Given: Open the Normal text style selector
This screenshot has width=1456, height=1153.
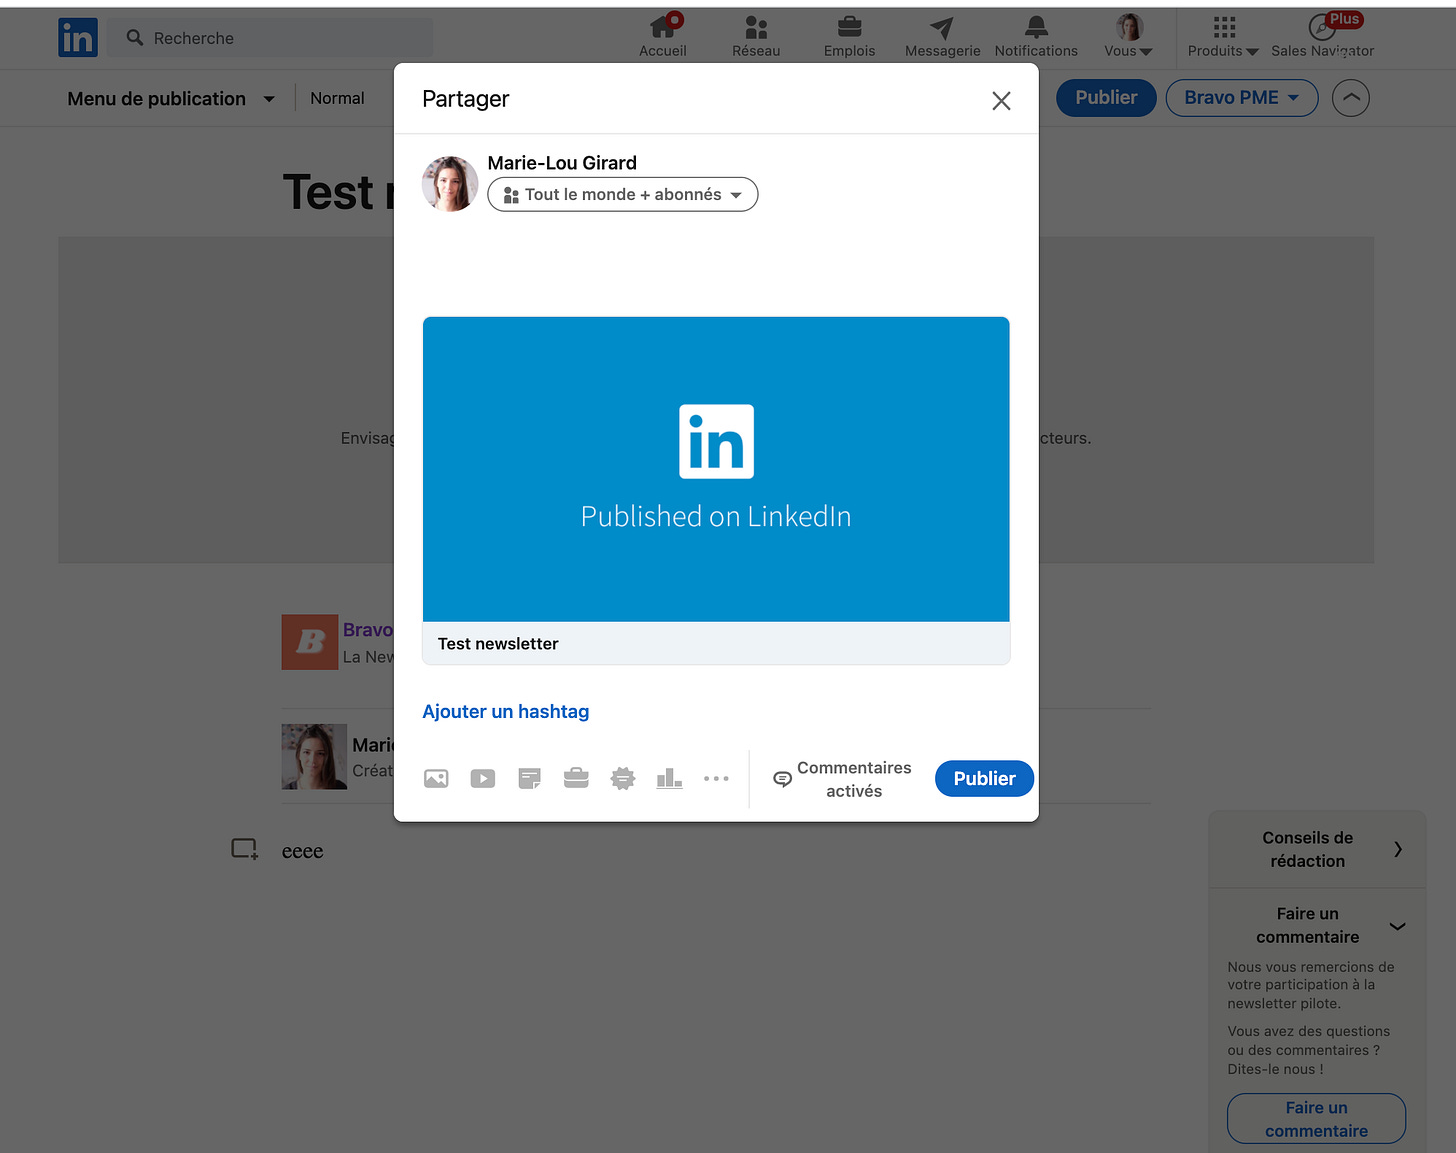Looking at the screenshot, I should pos(337,98).
